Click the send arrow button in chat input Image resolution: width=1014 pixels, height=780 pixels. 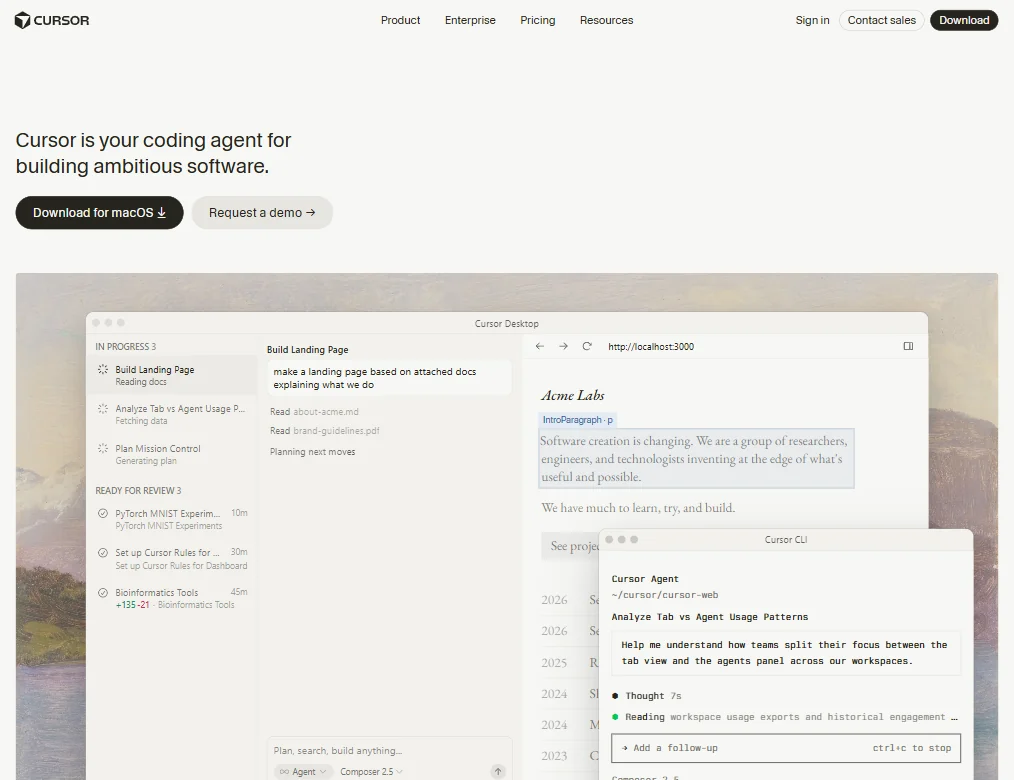pos(498,772)
